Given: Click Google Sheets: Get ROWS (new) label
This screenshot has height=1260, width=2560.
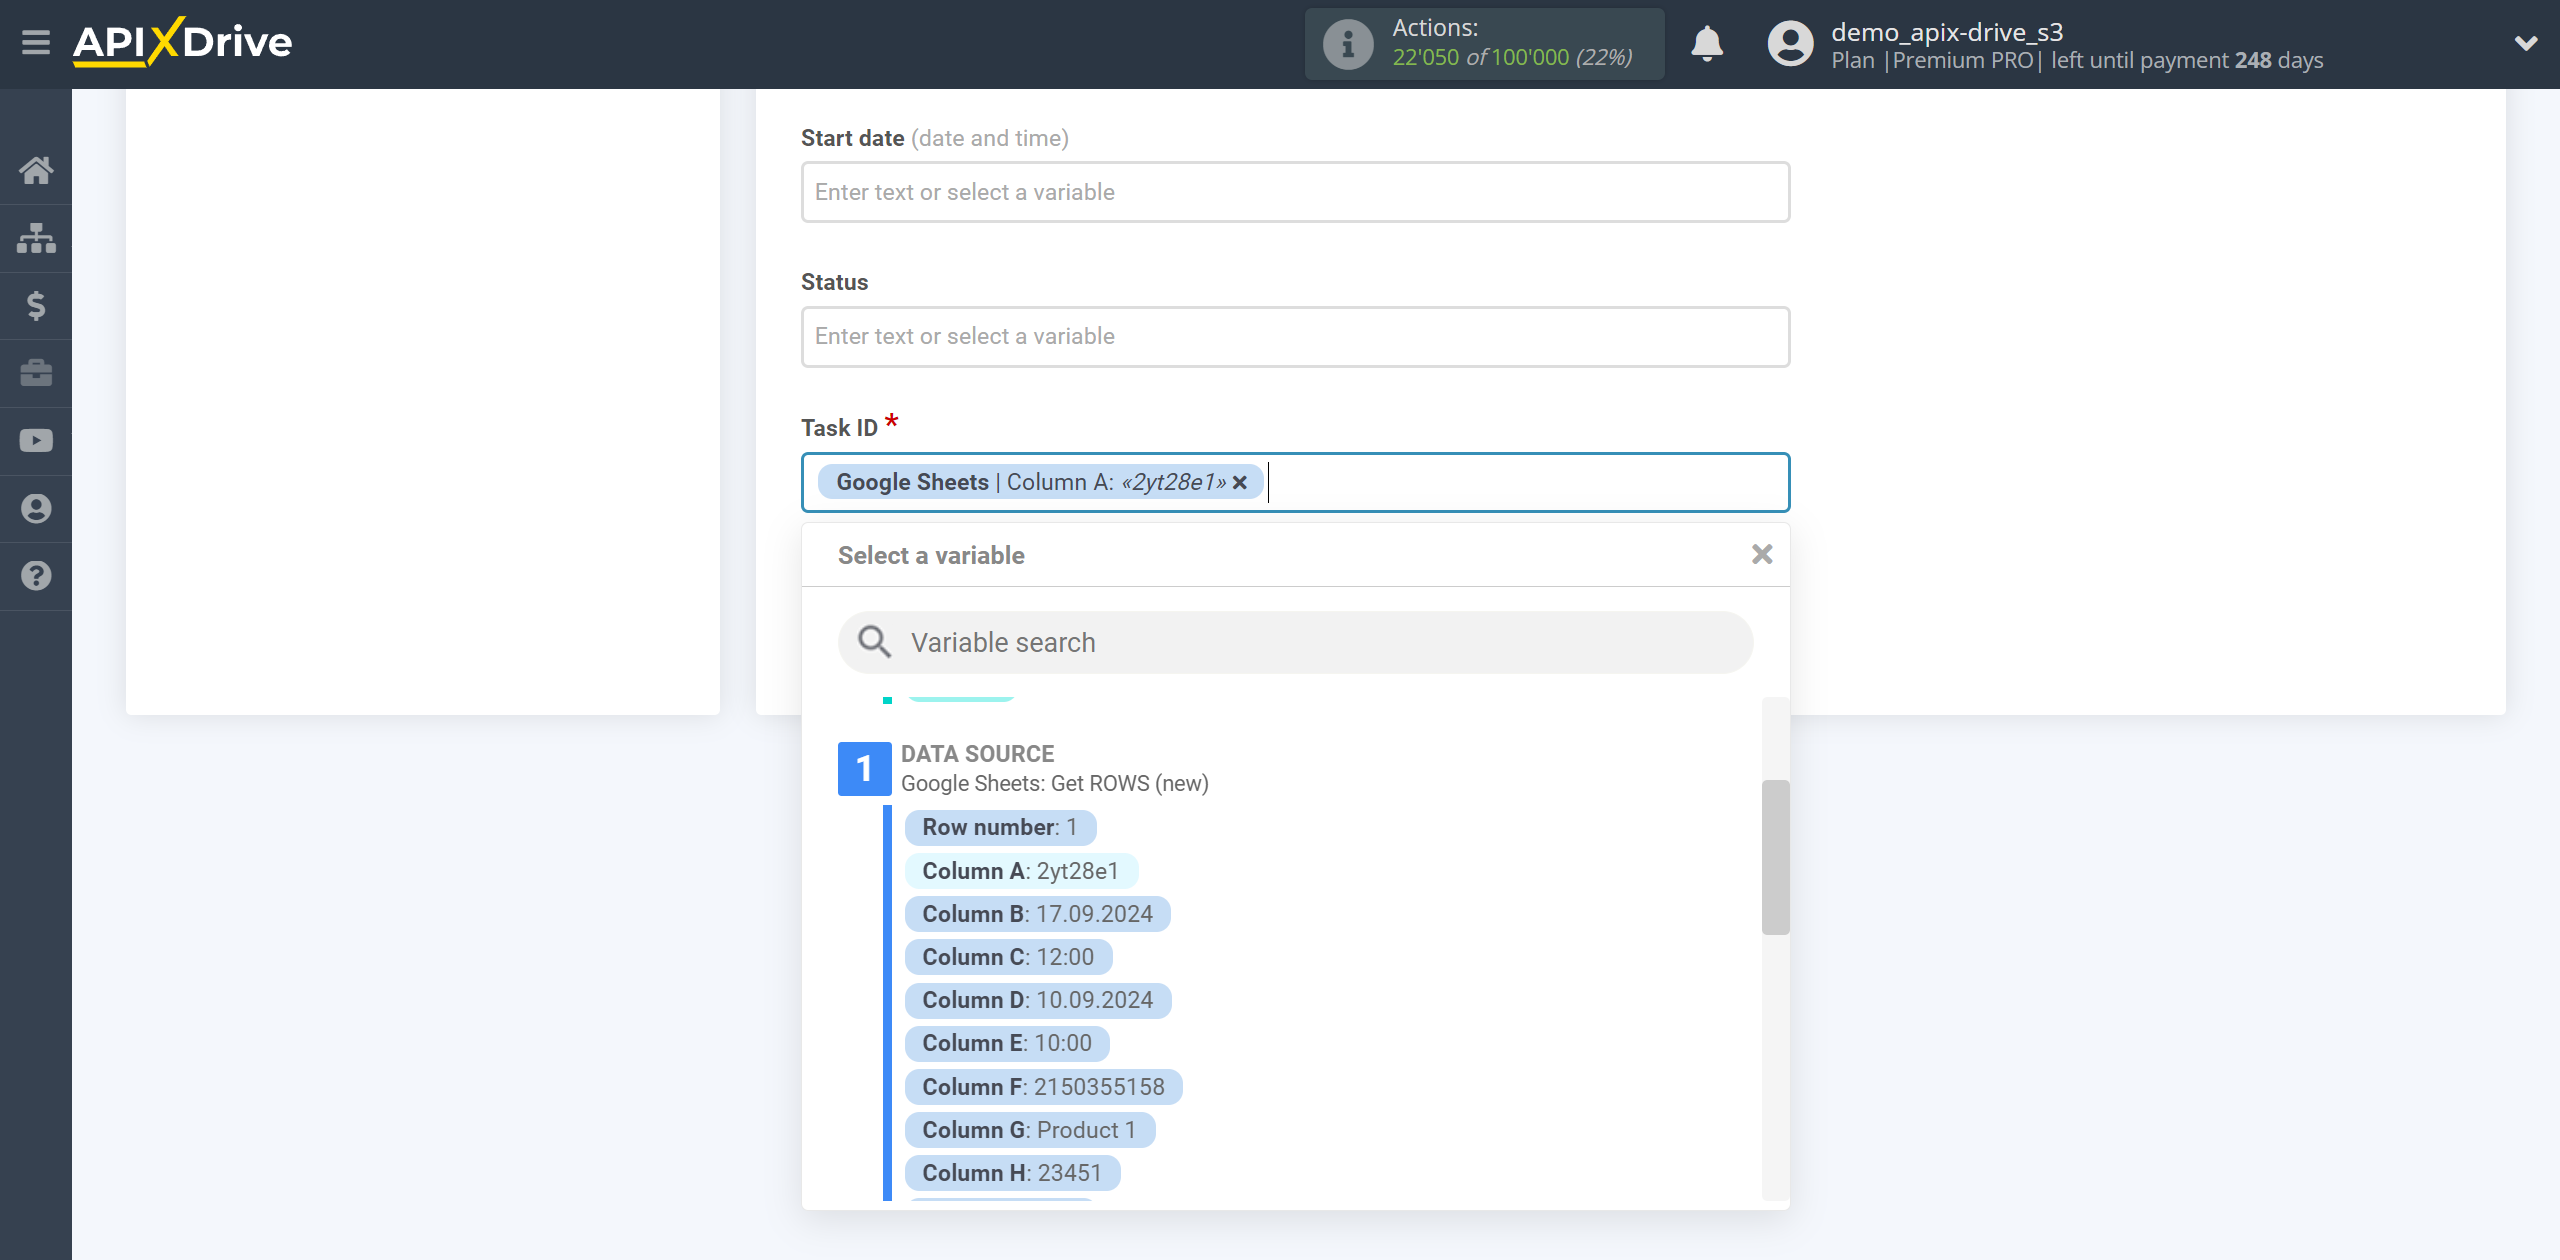Looking at the screenshot, I should click(1054, 783).
